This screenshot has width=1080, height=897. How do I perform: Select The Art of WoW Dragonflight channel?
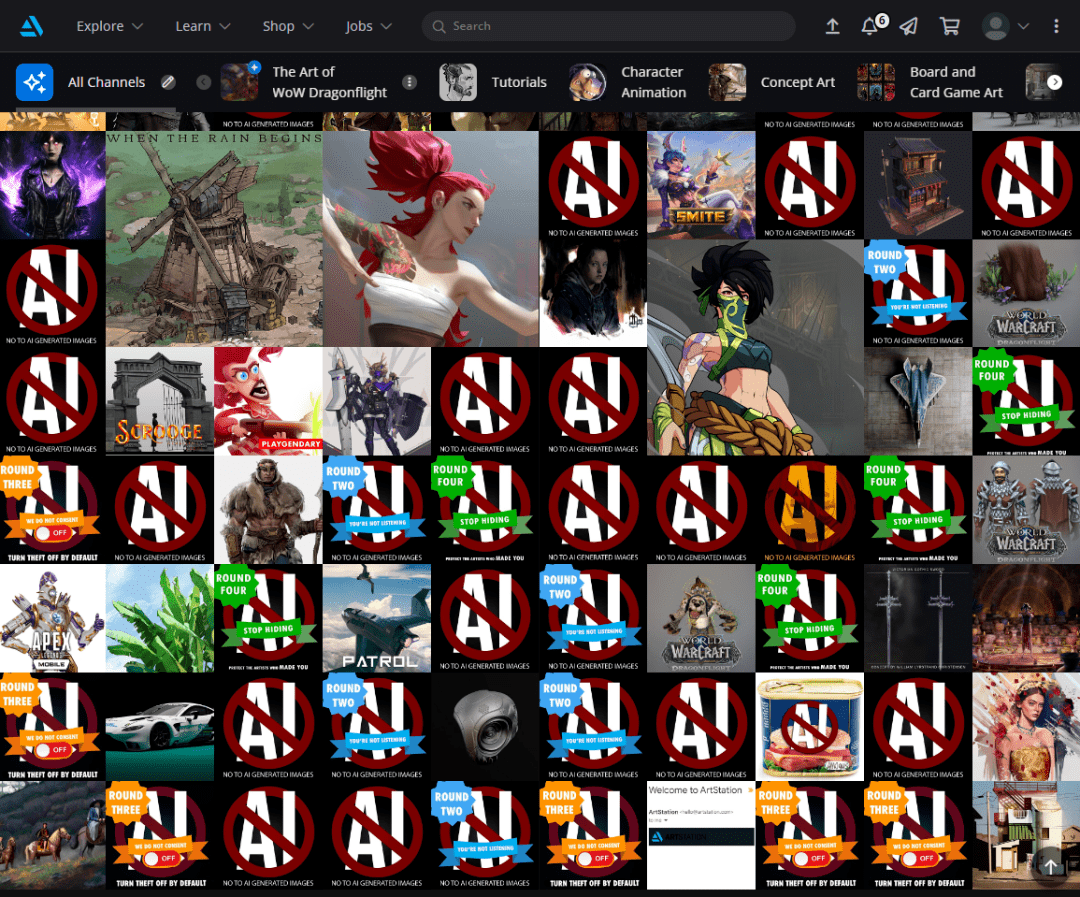tap(304, 82)
